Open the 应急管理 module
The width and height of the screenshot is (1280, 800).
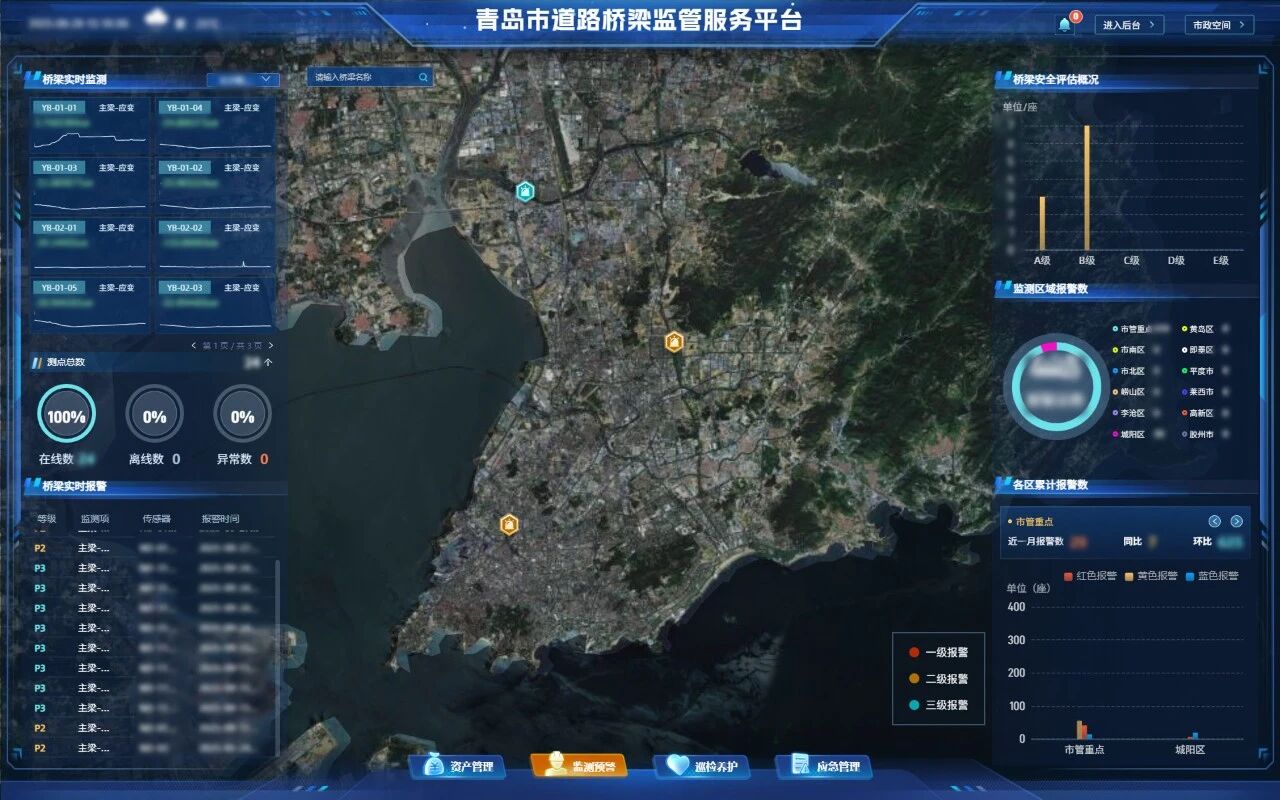824,767
